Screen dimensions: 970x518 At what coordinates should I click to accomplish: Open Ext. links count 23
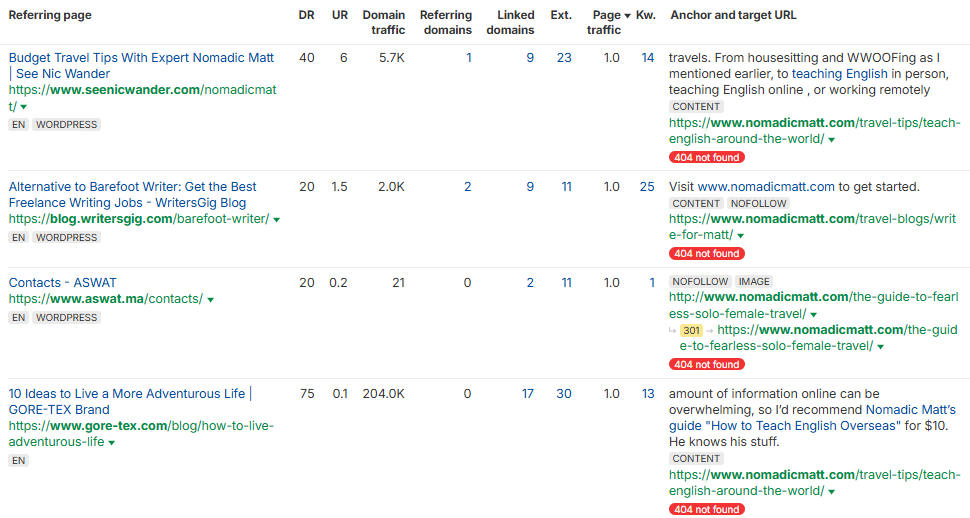564,58
